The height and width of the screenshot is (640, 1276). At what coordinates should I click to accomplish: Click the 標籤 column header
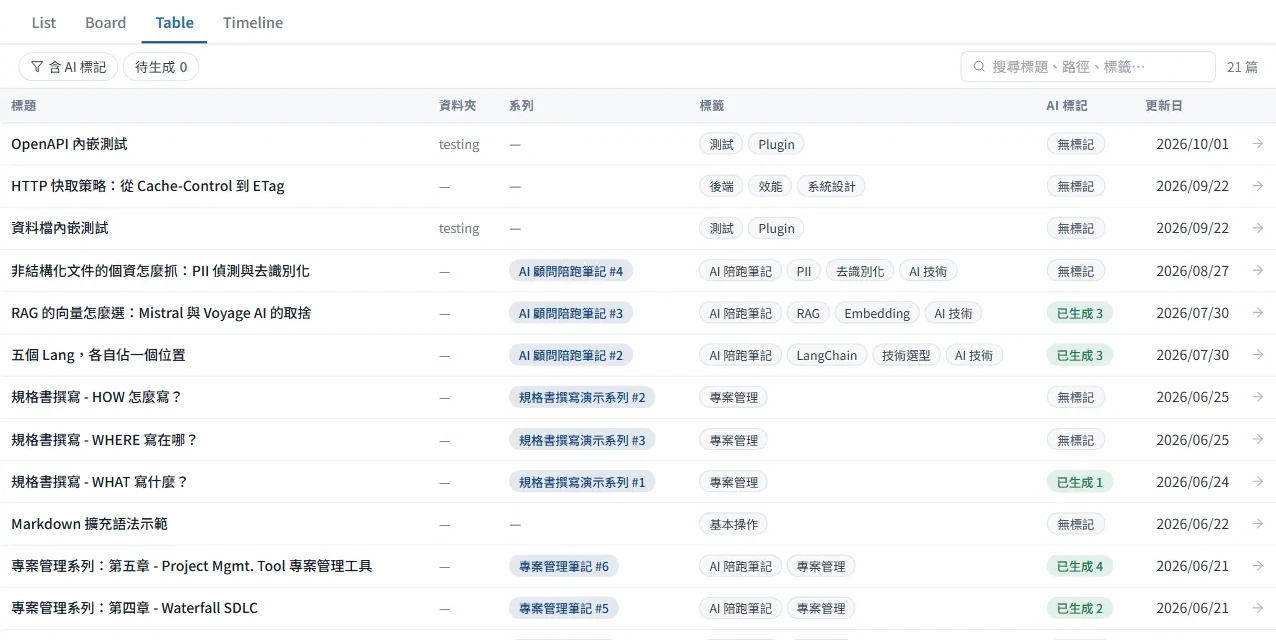pos(712,105)
